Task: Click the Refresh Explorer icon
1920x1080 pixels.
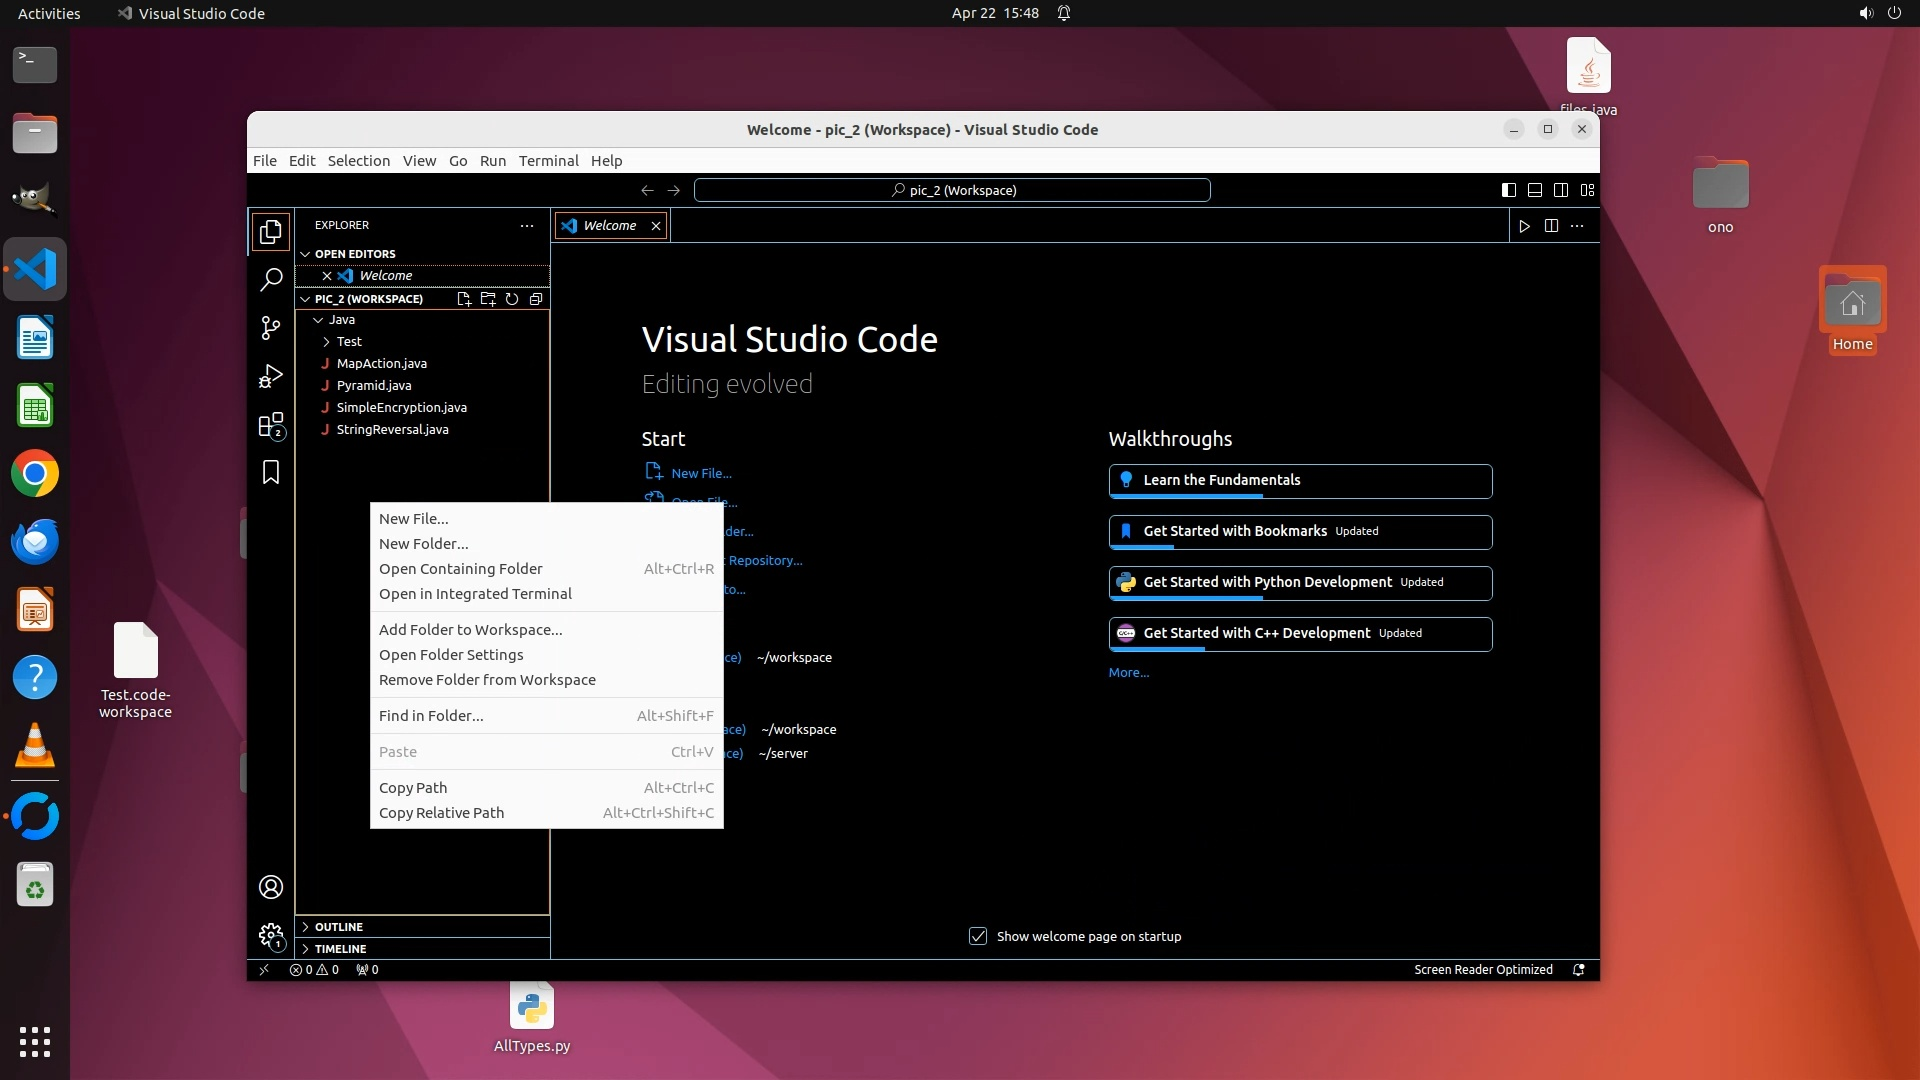Action: [x=512, y=299]
